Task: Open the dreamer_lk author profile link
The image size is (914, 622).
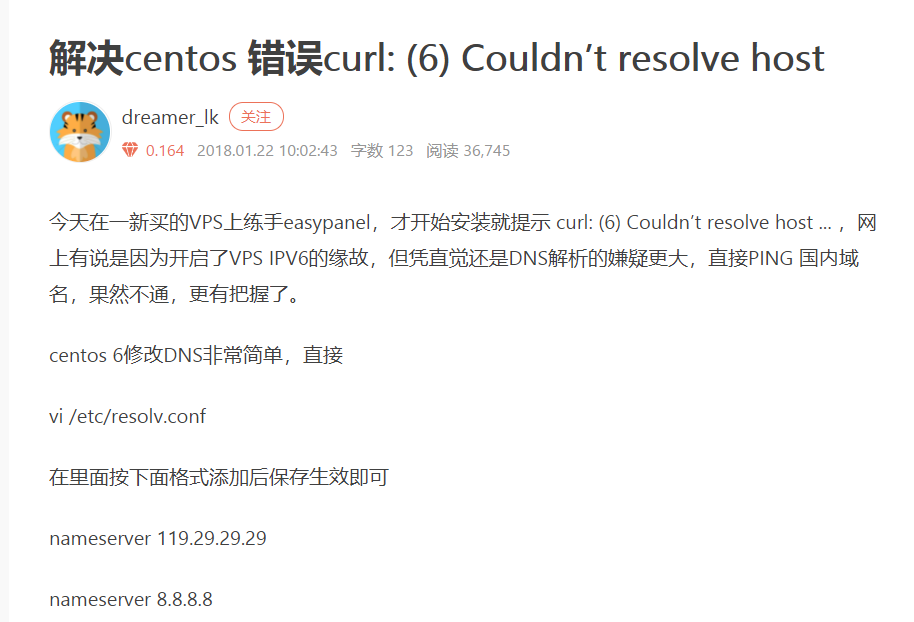Action: tap(170, 117)
